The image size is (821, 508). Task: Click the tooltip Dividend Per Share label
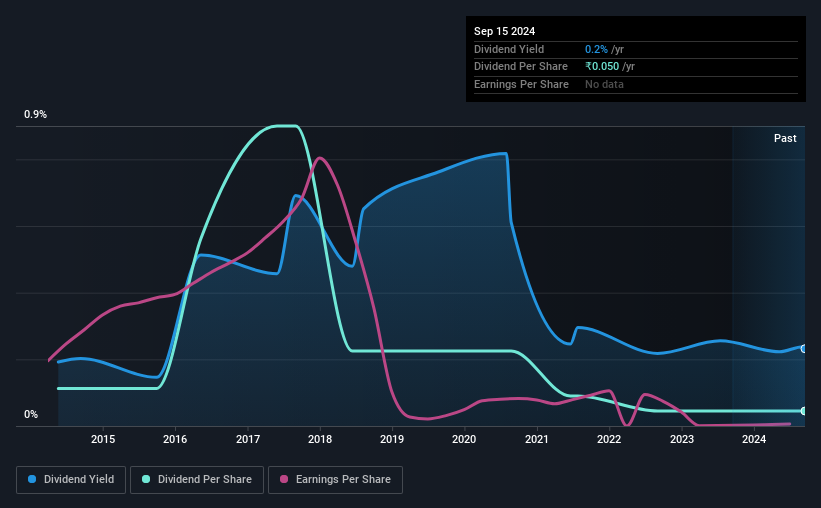click(520, 67)
